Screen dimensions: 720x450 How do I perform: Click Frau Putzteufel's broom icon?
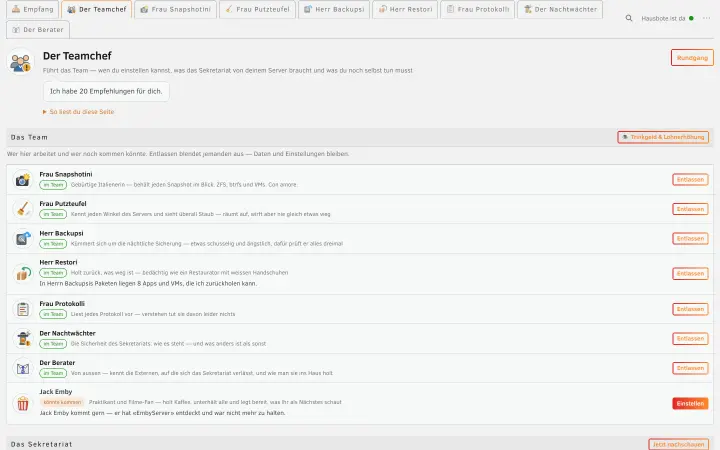click(x=22, y=209)
